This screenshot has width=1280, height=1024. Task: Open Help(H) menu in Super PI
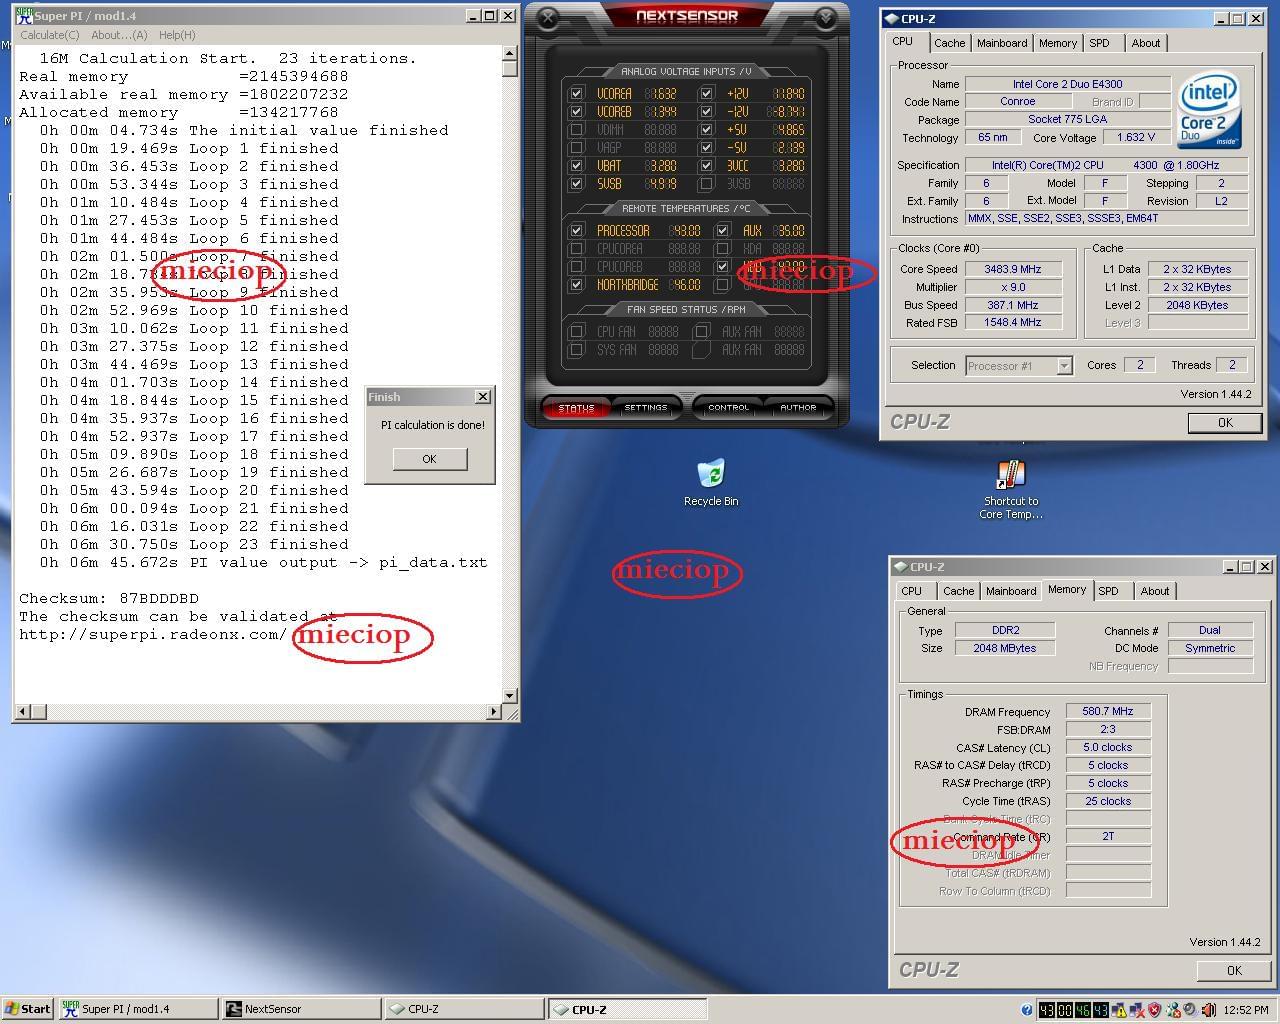(x=177, y=35)
